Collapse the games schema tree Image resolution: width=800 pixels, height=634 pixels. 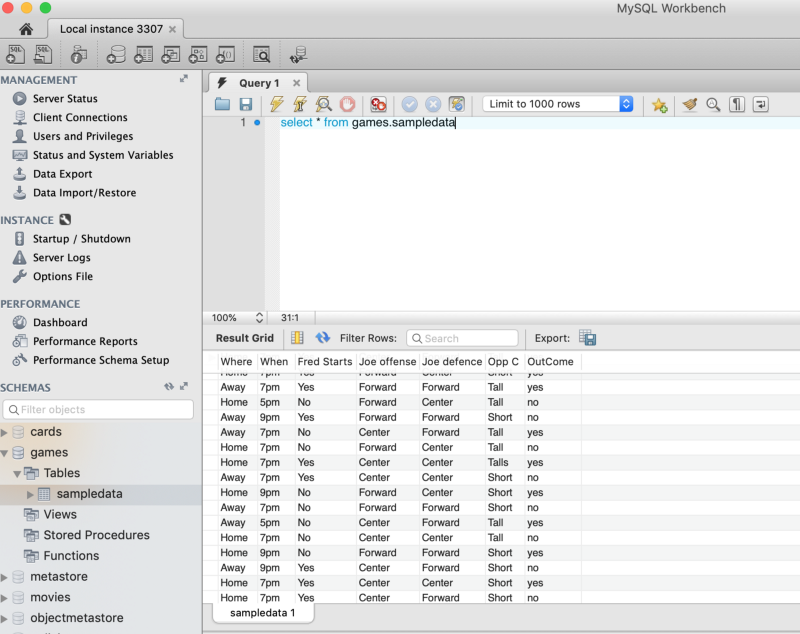(x=5, y=453)
